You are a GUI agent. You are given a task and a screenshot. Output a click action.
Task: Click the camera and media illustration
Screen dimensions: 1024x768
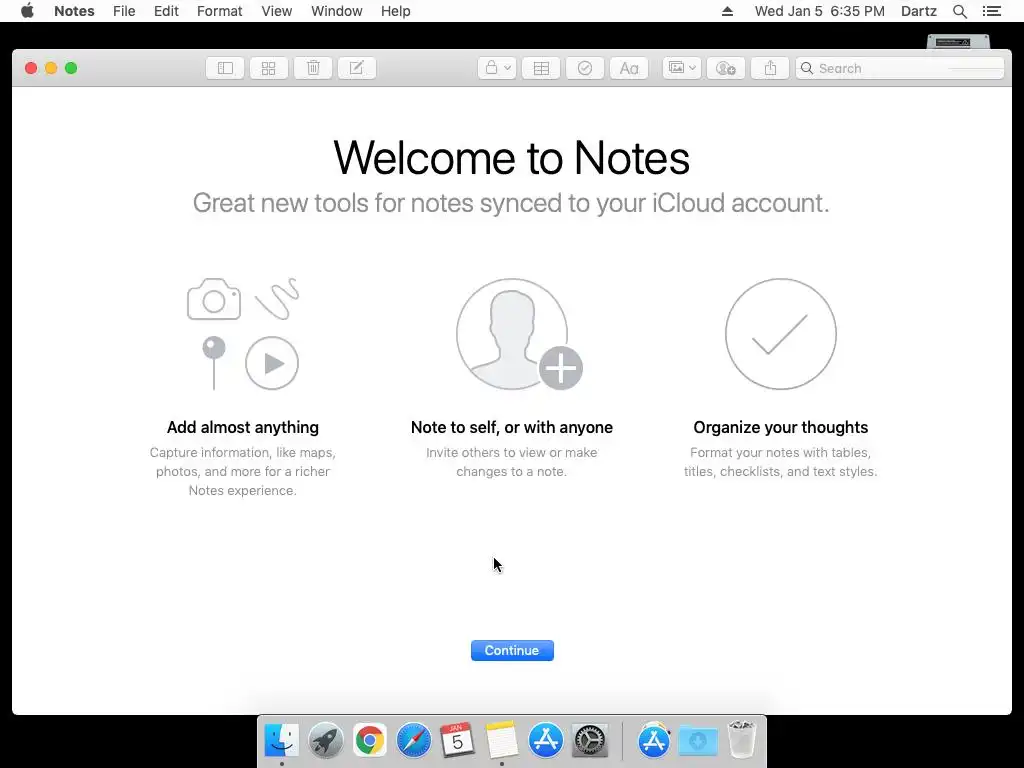243,334
